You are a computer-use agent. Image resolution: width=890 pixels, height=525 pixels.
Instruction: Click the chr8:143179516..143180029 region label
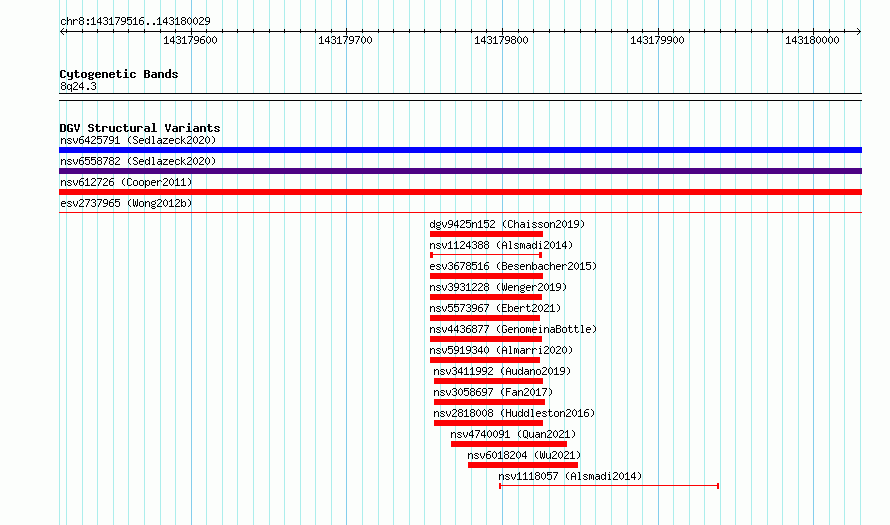coord(135,21)
